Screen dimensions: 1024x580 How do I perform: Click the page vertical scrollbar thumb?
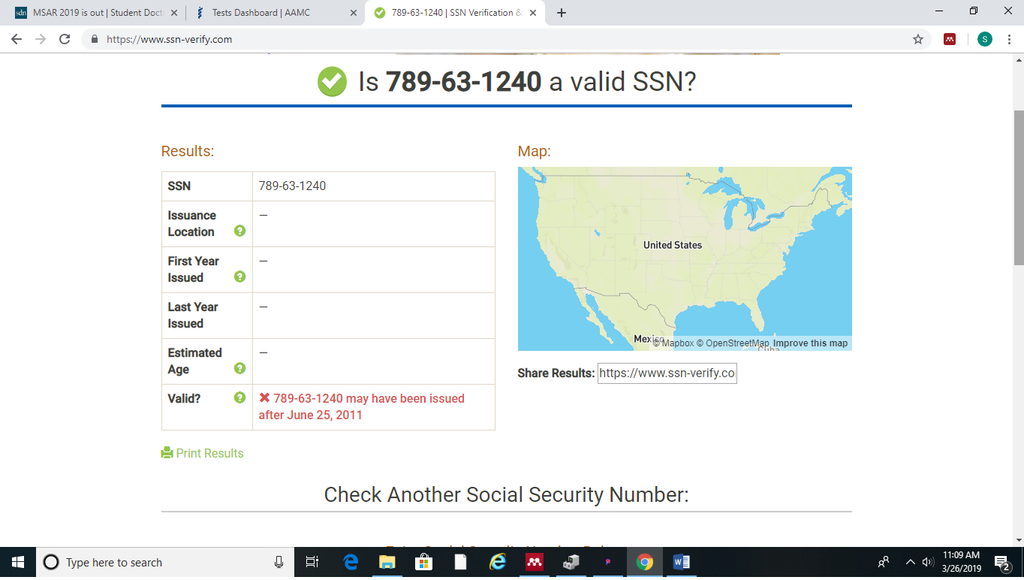1018,187
